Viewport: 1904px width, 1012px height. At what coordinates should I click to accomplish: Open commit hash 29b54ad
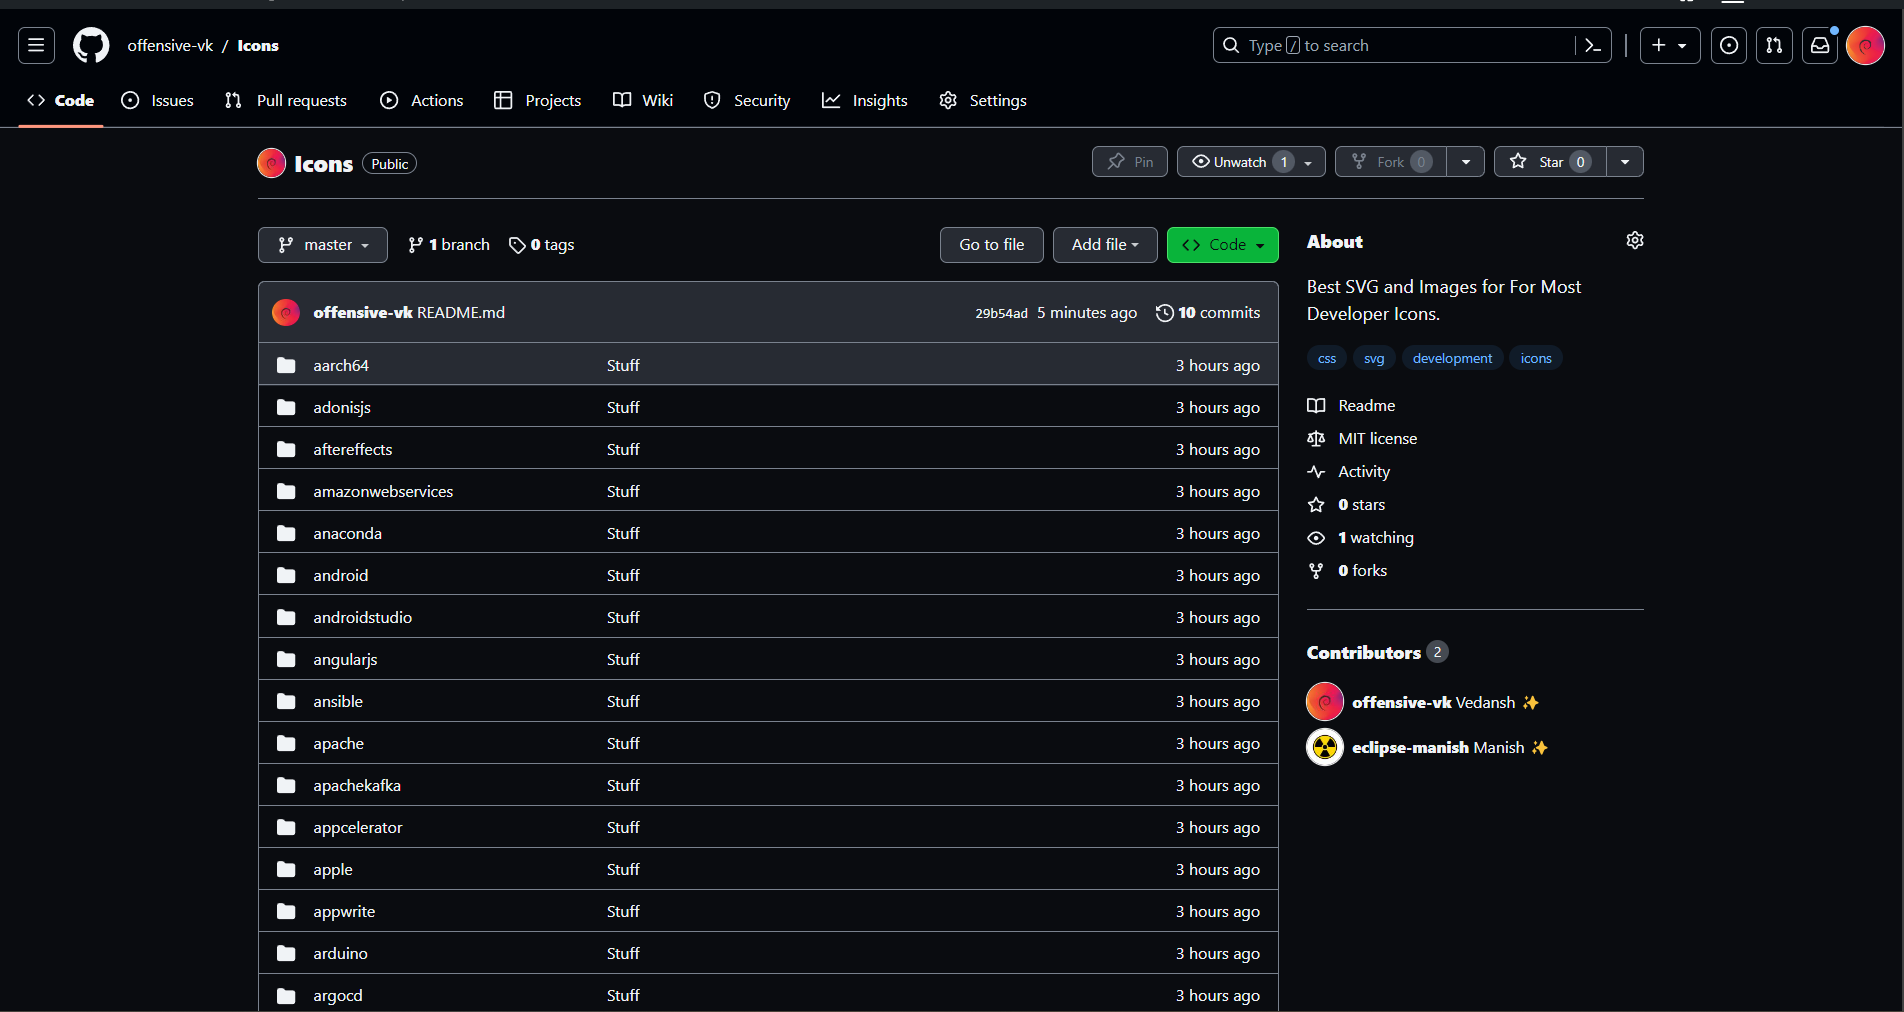(x=1001, y=313)
